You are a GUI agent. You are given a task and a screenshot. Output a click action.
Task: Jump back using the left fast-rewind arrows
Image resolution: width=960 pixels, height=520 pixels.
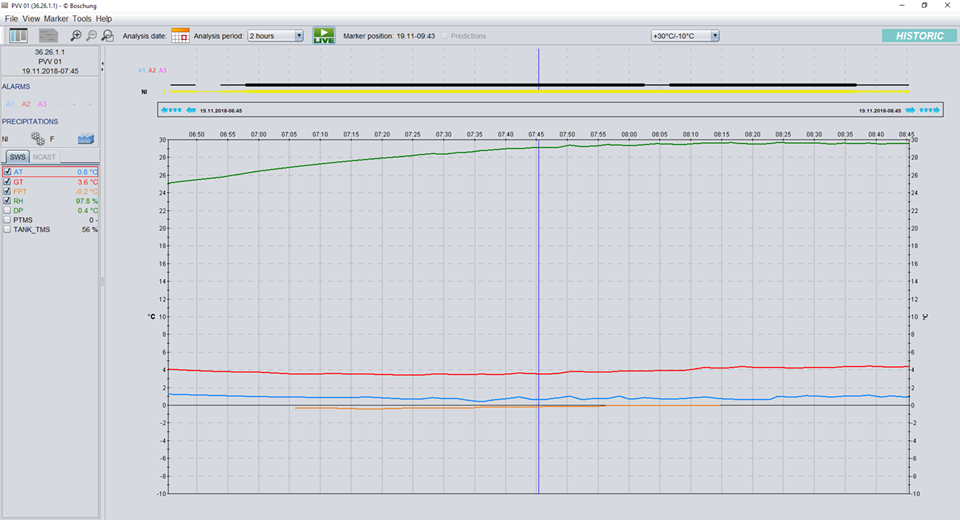172,110
